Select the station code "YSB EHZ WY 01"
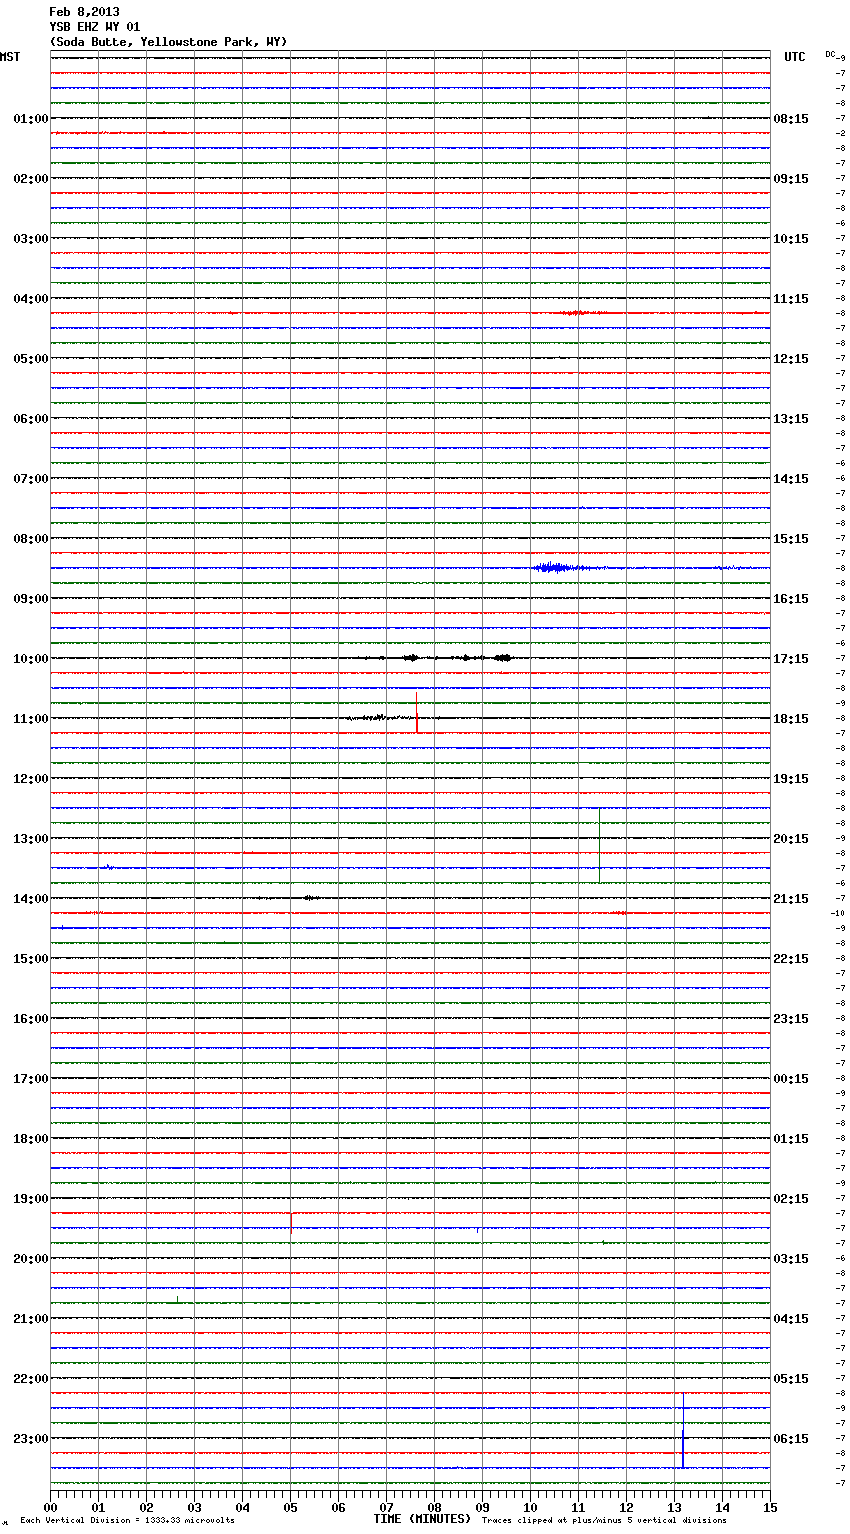The height and width of the screenshot is (1534, 850). 95,27
